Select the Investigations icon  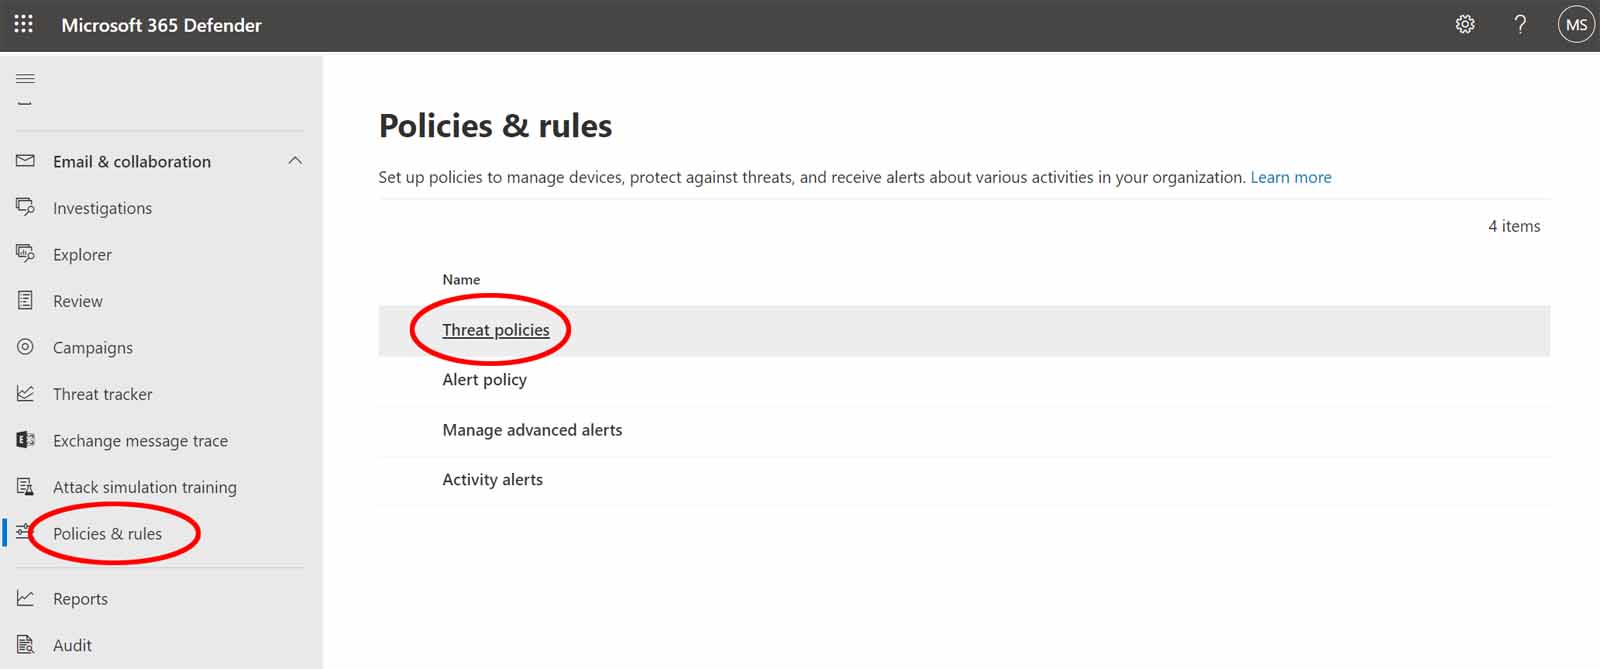click(25, 207)
